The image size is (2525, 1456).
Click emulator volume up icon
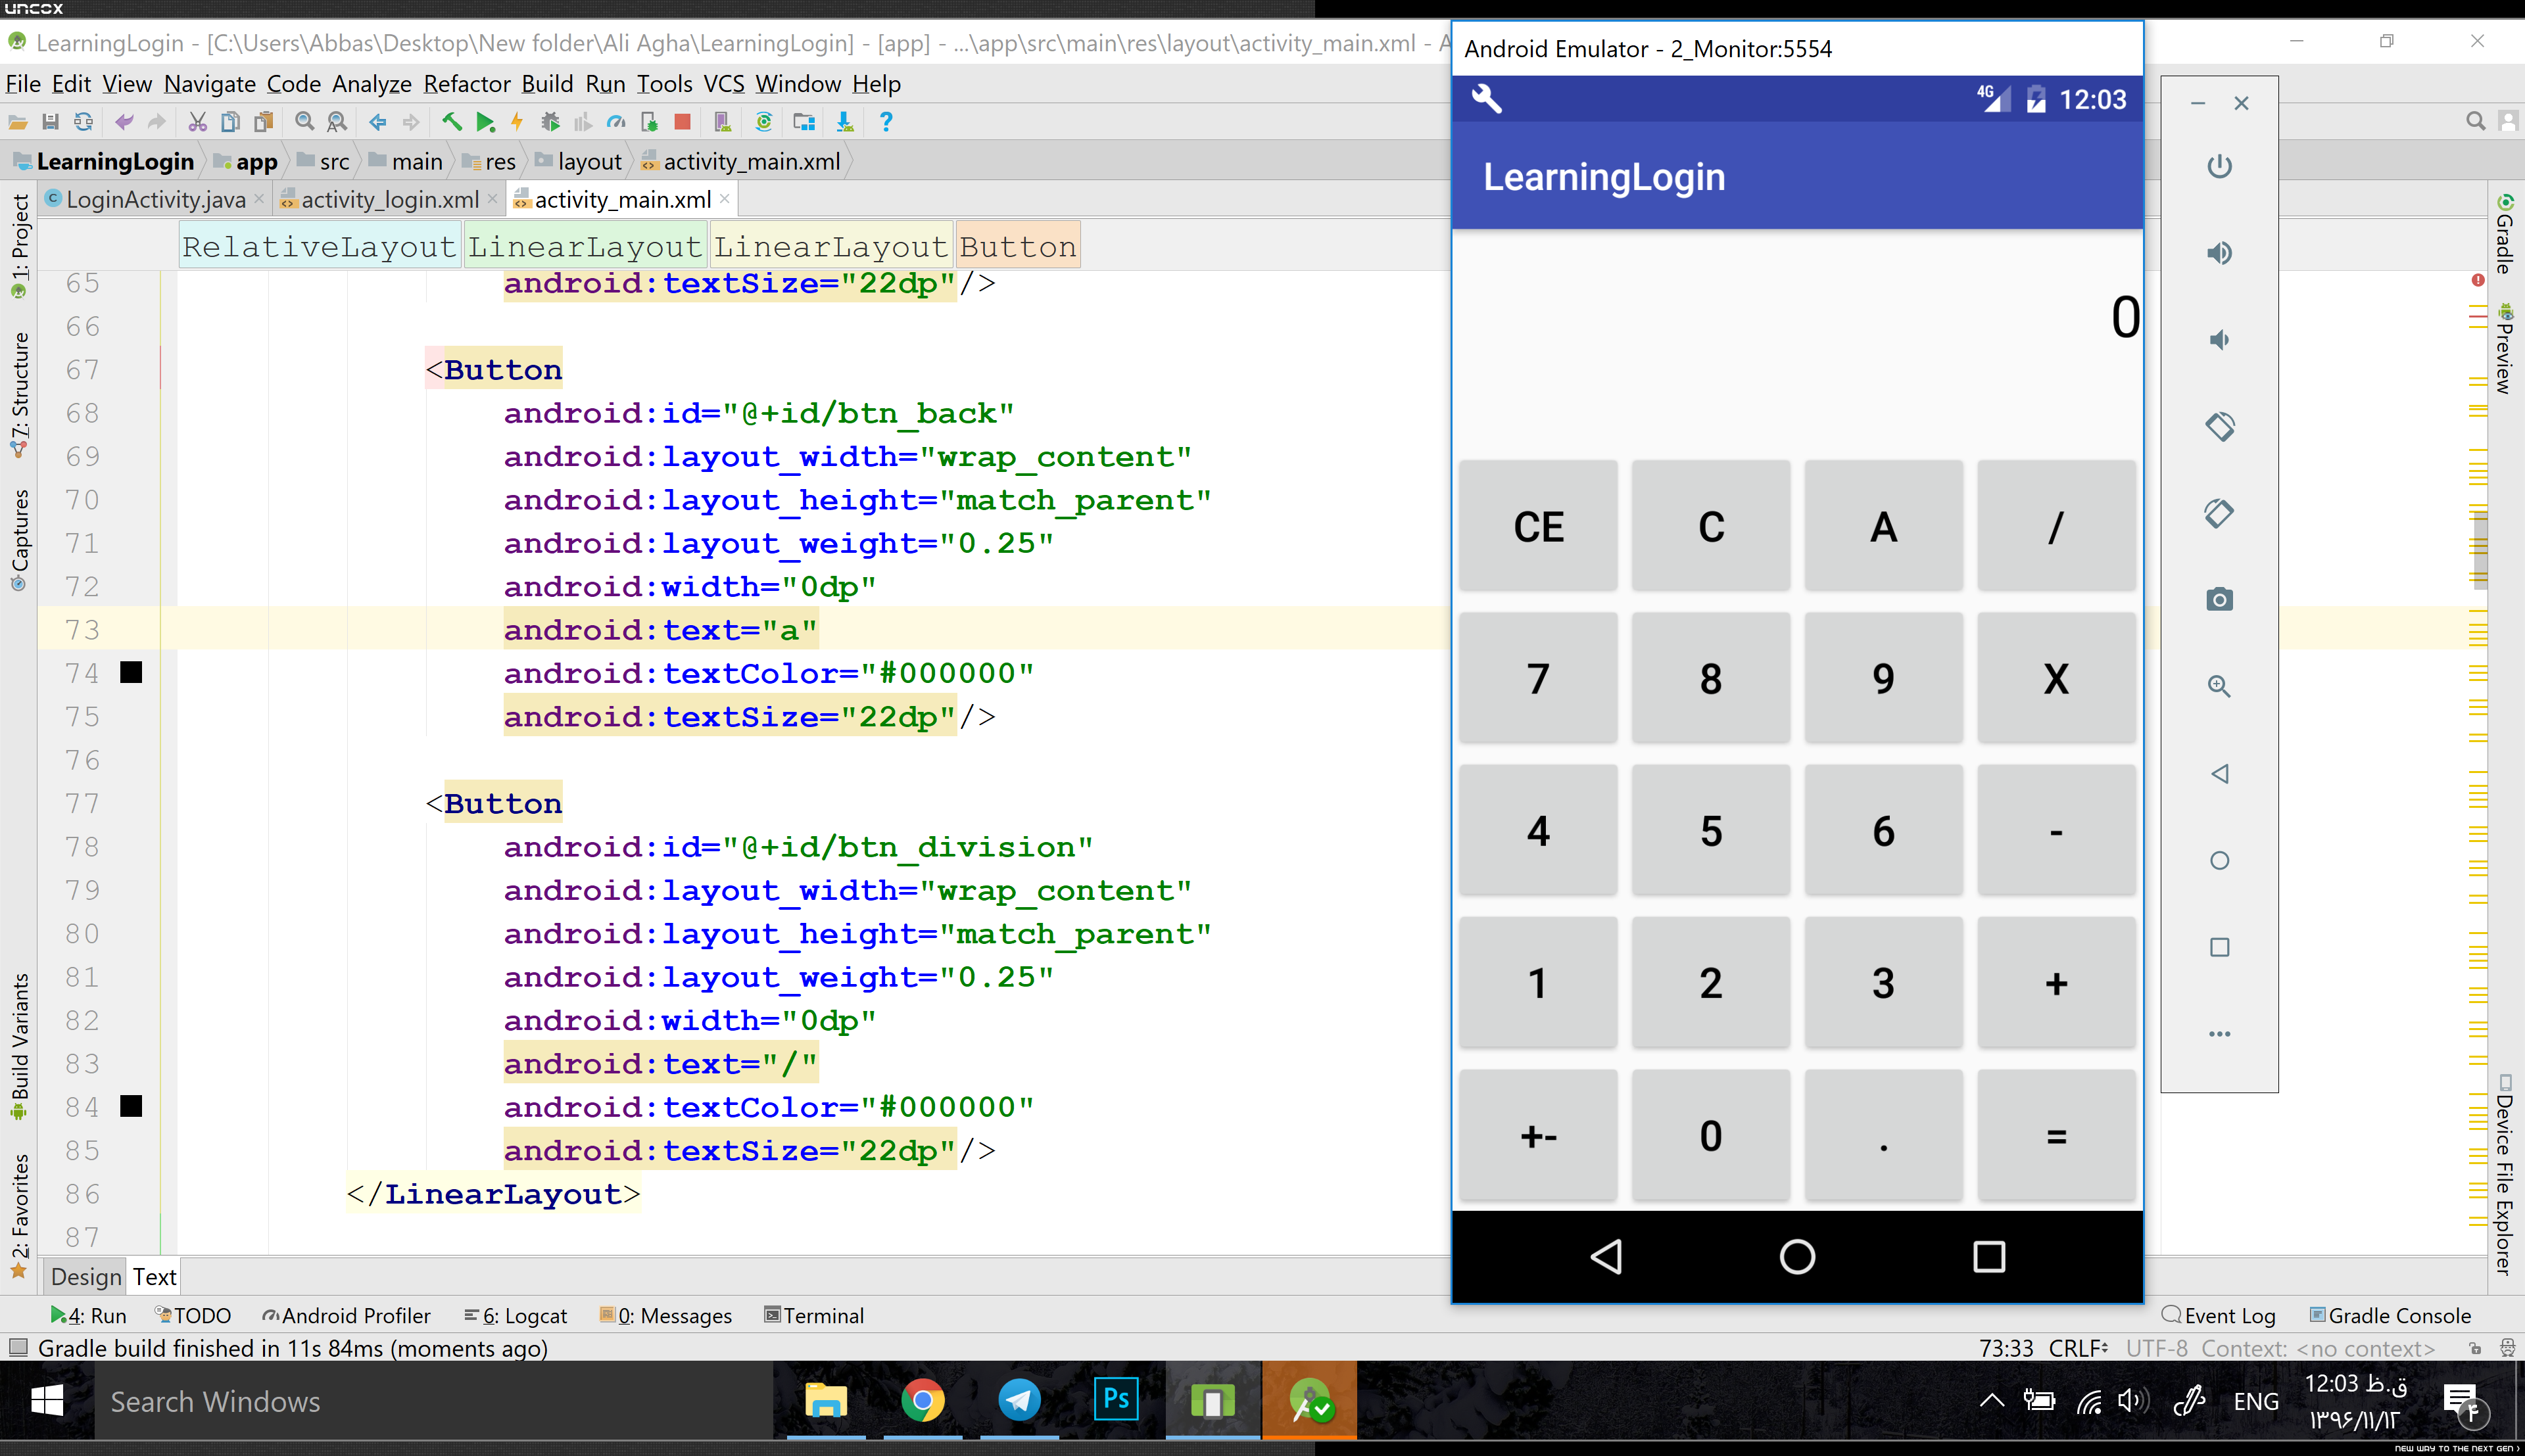tap(2219, 253)
